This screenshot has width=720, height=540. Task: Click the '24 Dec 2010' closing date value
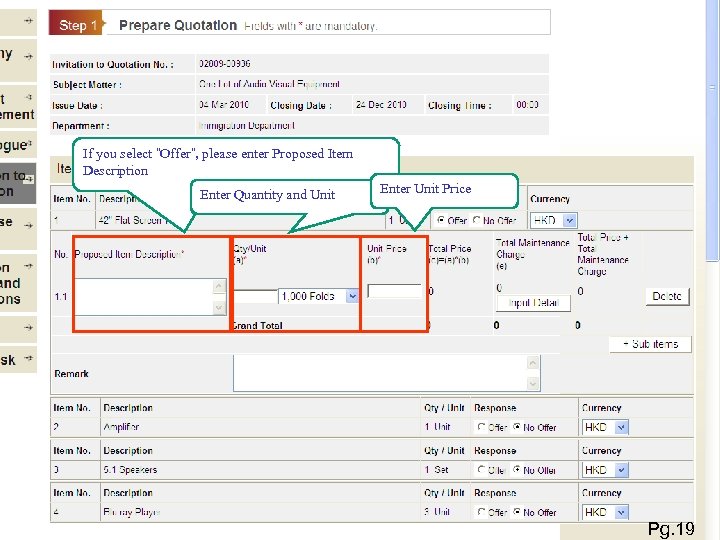coord(381,105)
